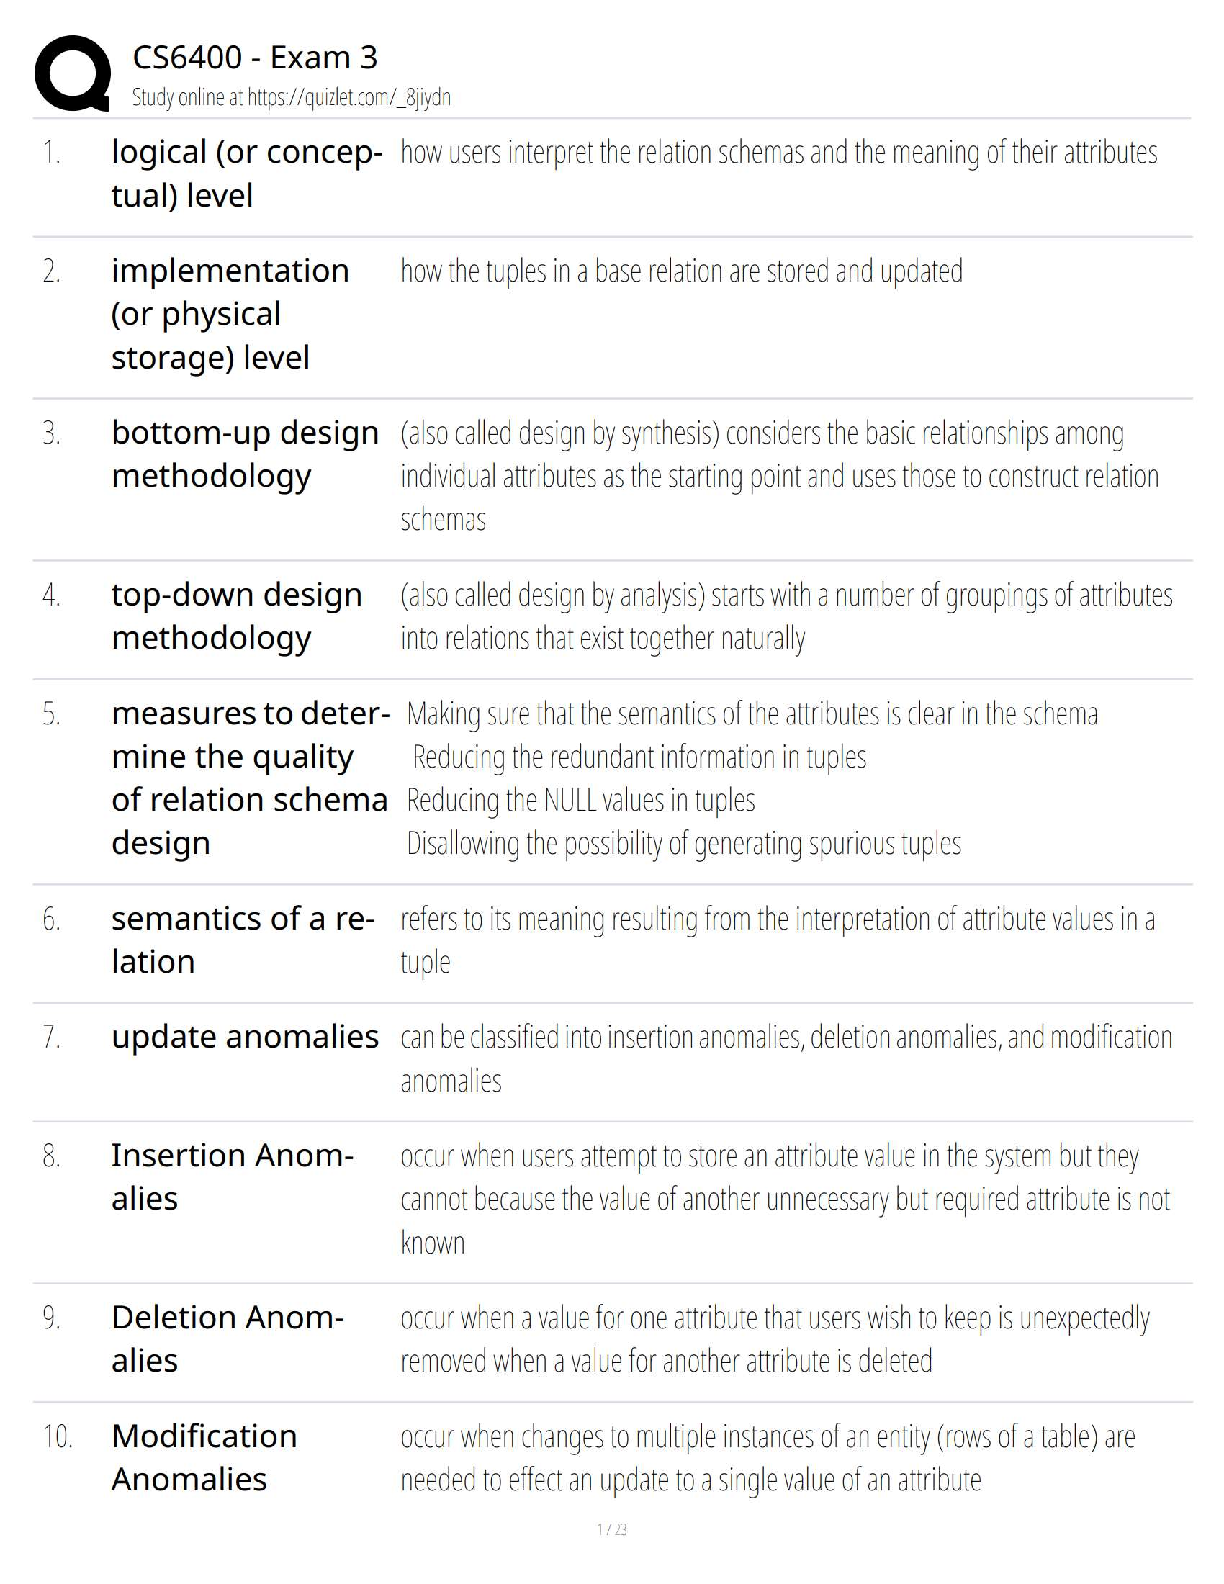The width and height of the screenshot is (1224, 1584).
Task: Click the "top-down design methodology" term
Action: tap(237, 616)
